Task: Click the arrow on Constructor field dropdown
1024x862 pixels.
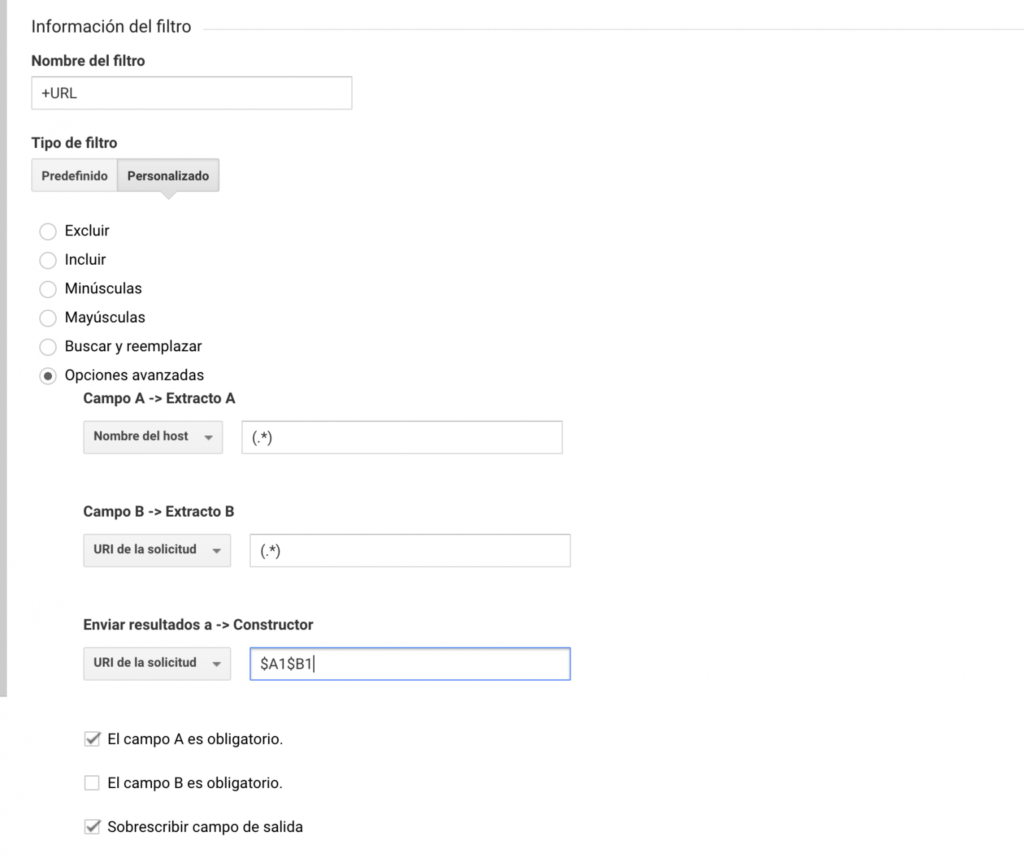Action: pos(216,664)
